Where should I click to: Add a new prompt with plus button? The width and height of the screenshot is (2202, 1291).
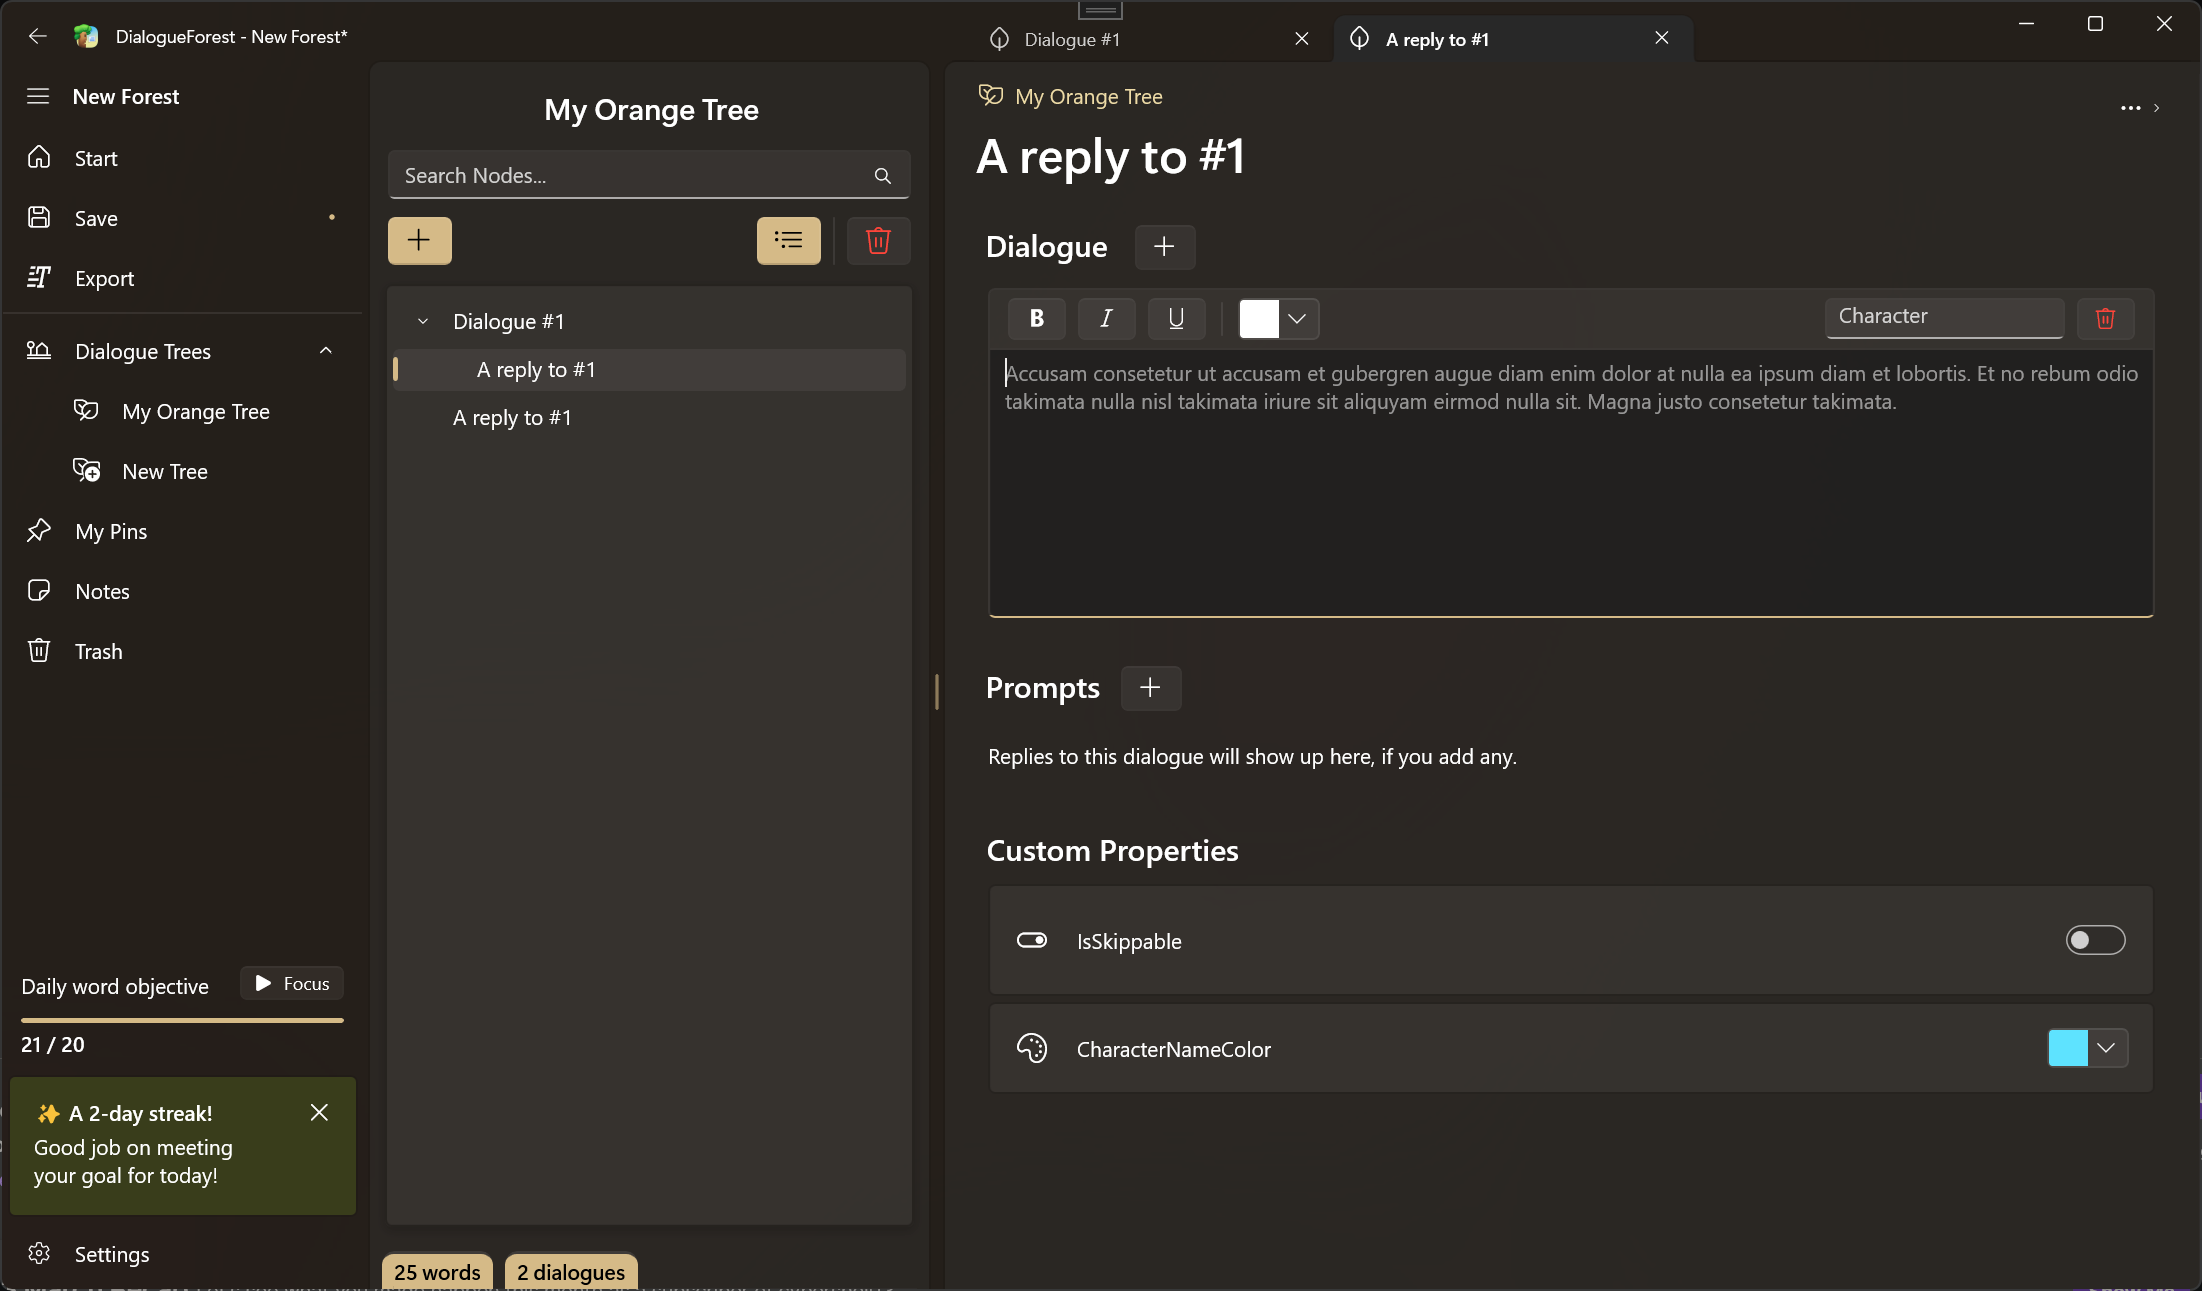point(1150,688)
